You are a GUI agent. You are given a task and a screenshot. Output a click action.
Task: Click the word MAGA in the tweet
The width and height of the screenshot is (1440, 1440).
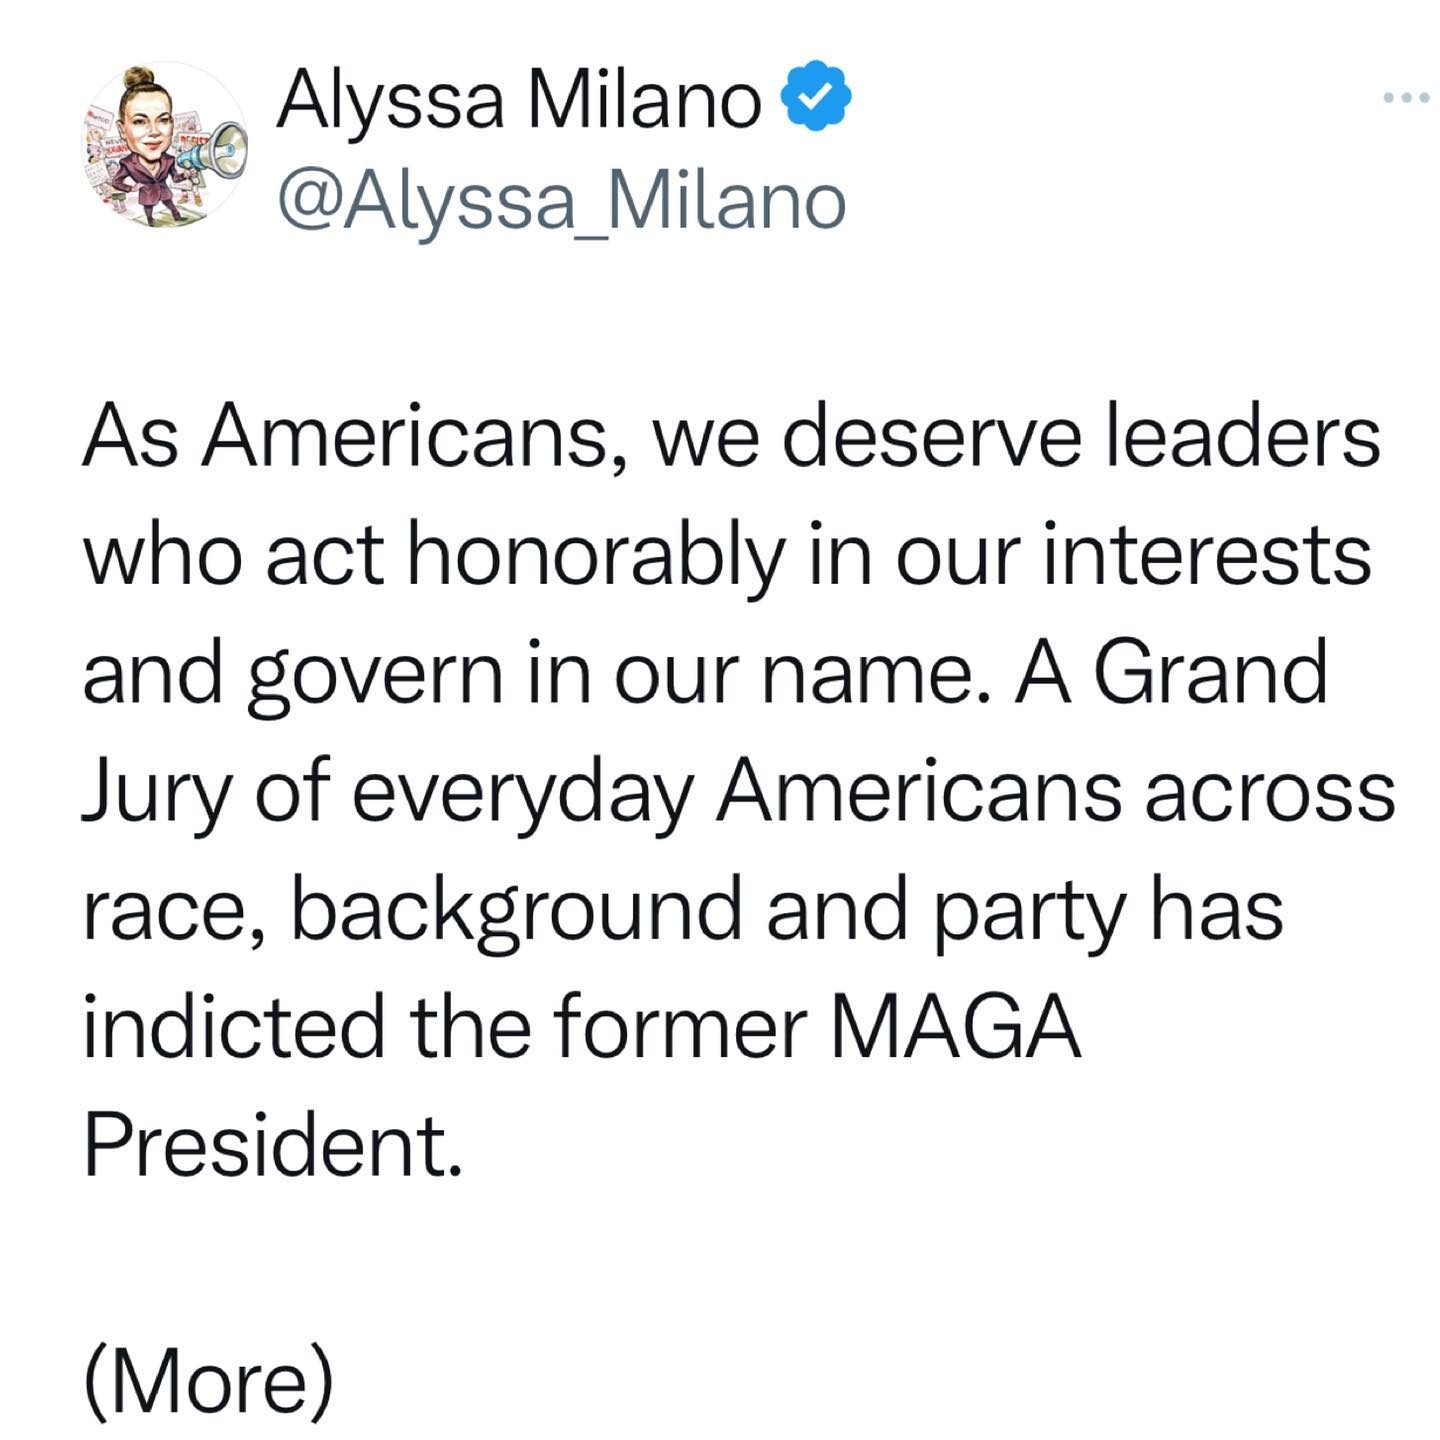tap(957, 1027)
